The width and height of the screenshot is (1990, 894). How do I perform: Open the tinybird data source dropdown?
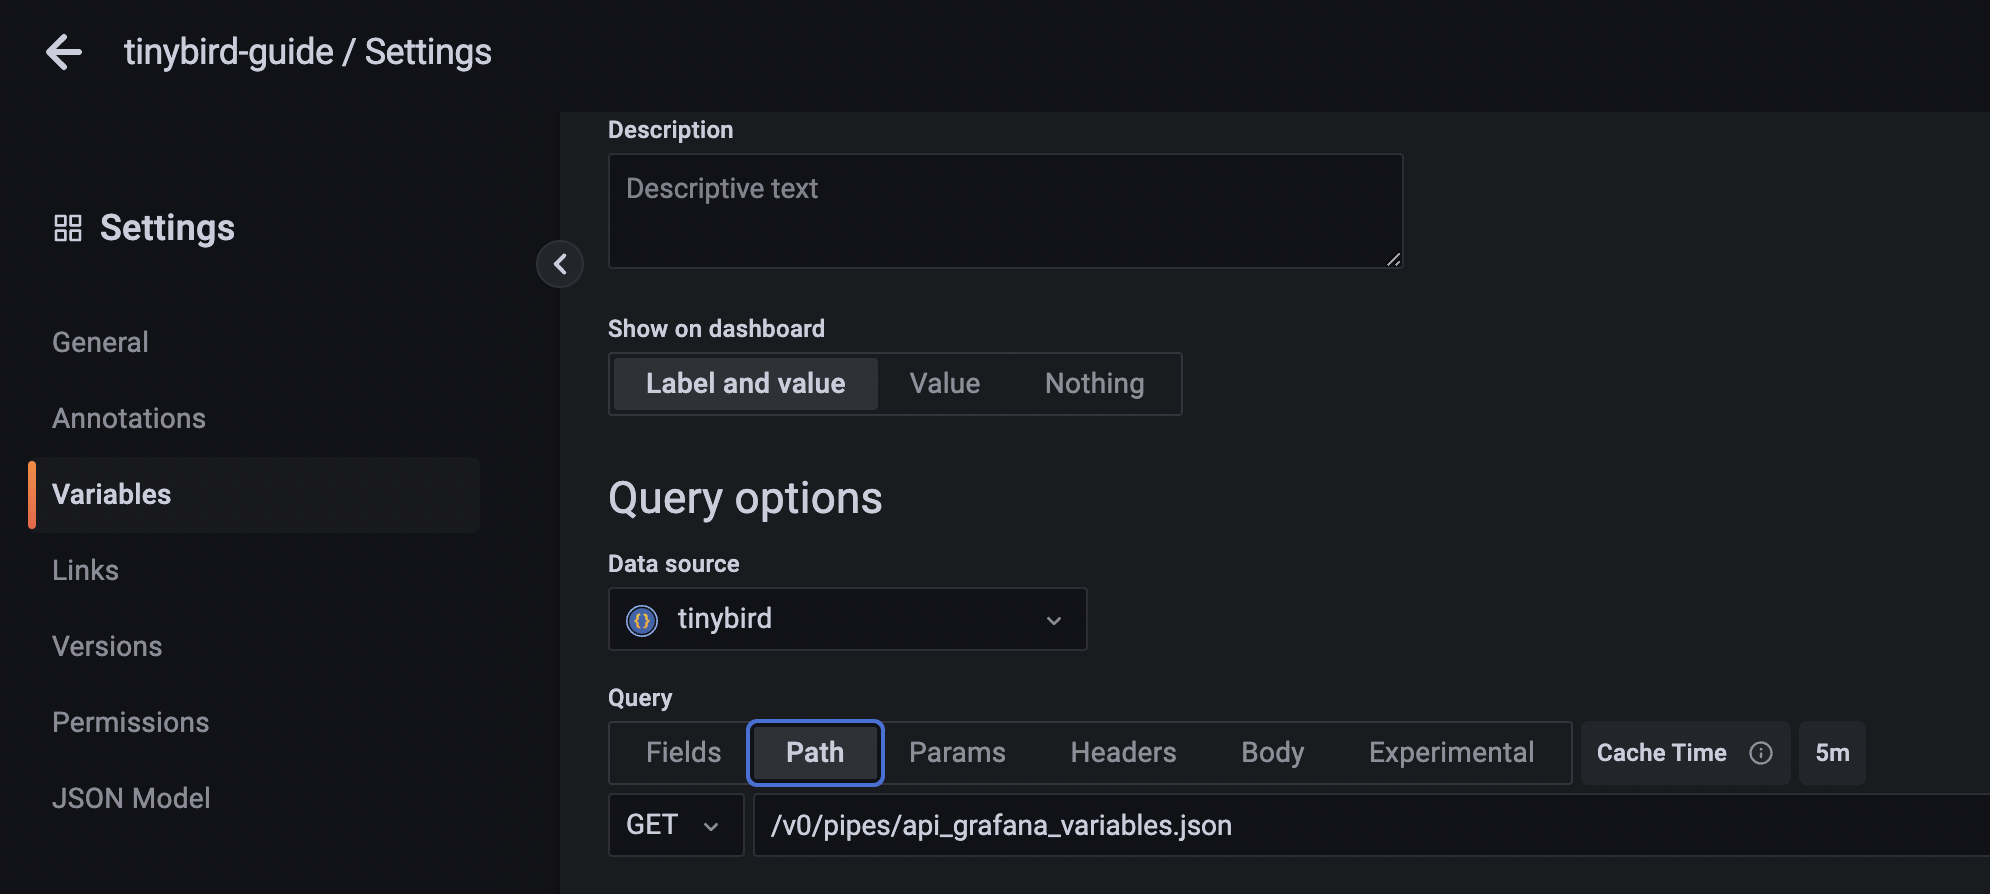point(847,619)
